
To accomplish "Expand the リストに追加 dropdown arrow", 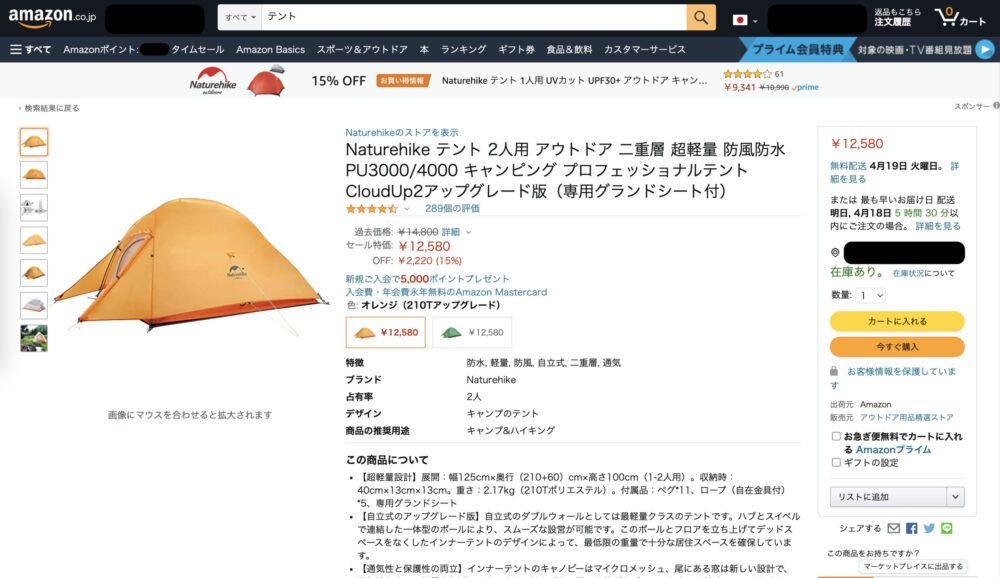I will (955, 496).
